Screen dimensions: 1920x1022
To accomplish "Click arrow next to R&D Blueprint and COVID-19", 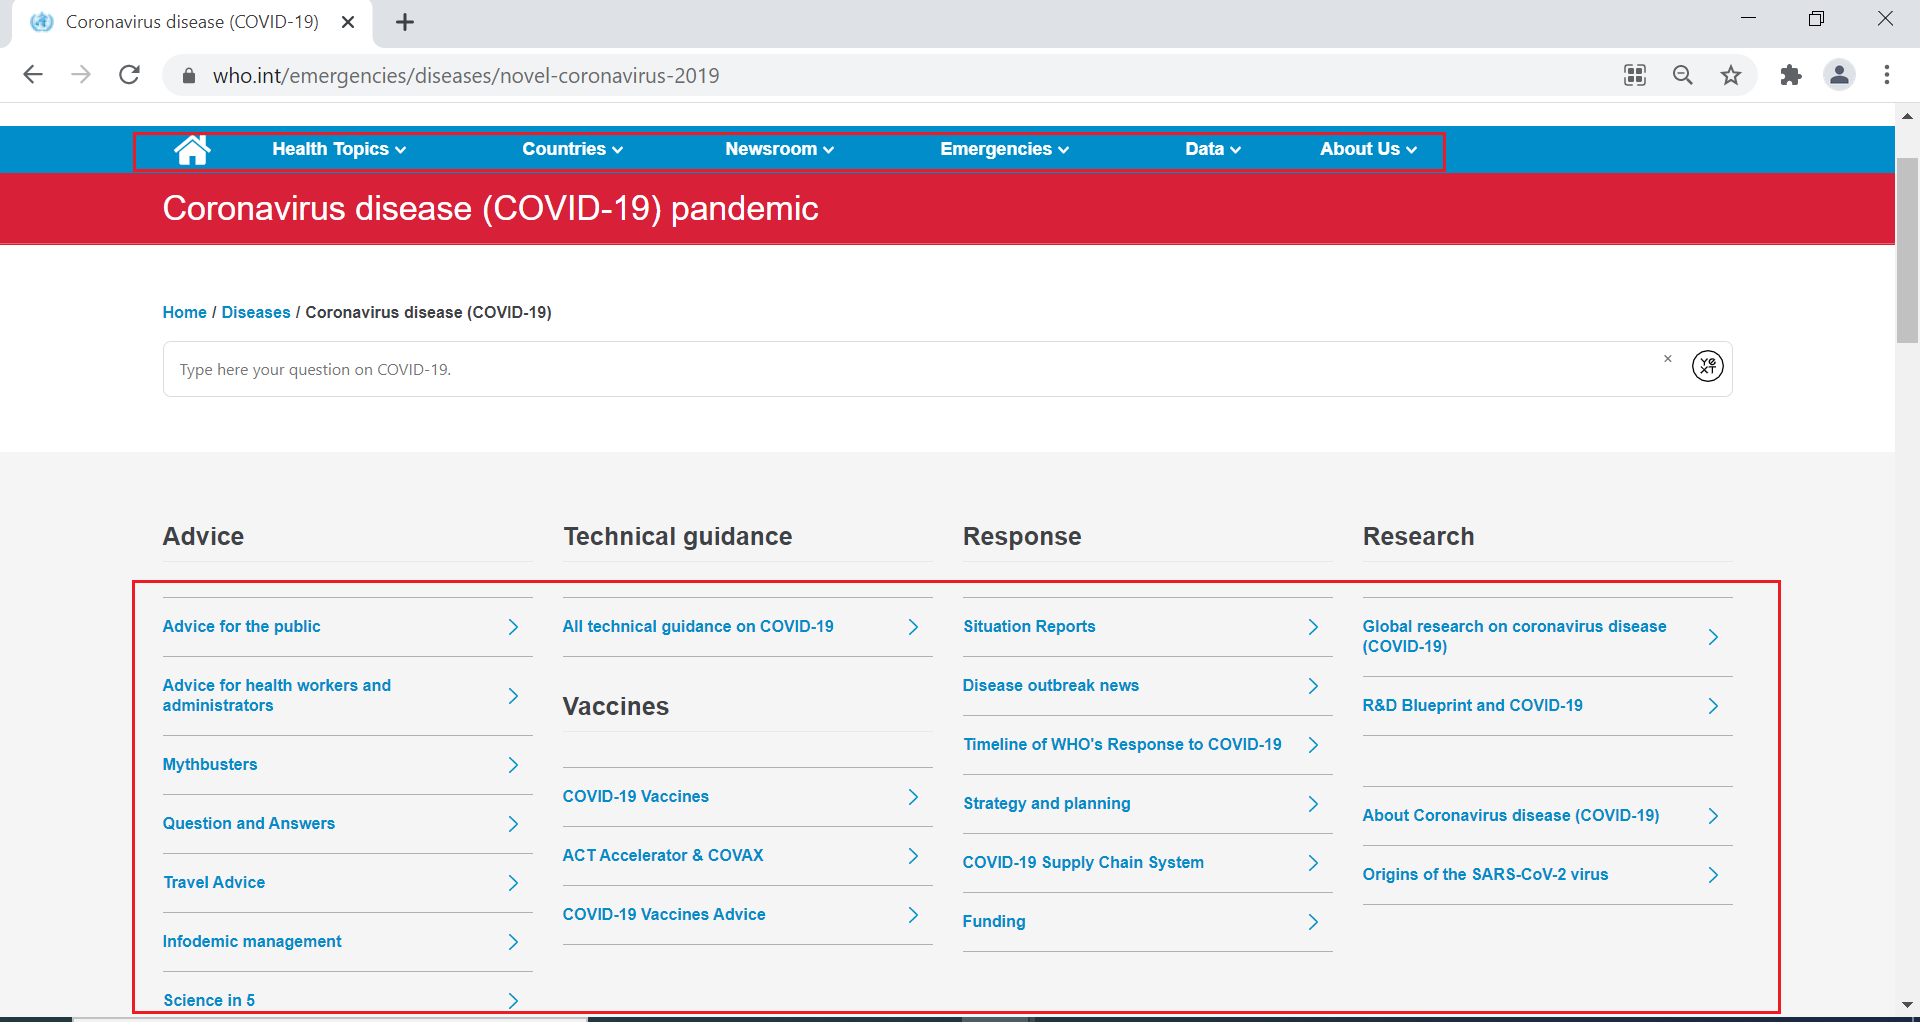I will click(1713, 706).
